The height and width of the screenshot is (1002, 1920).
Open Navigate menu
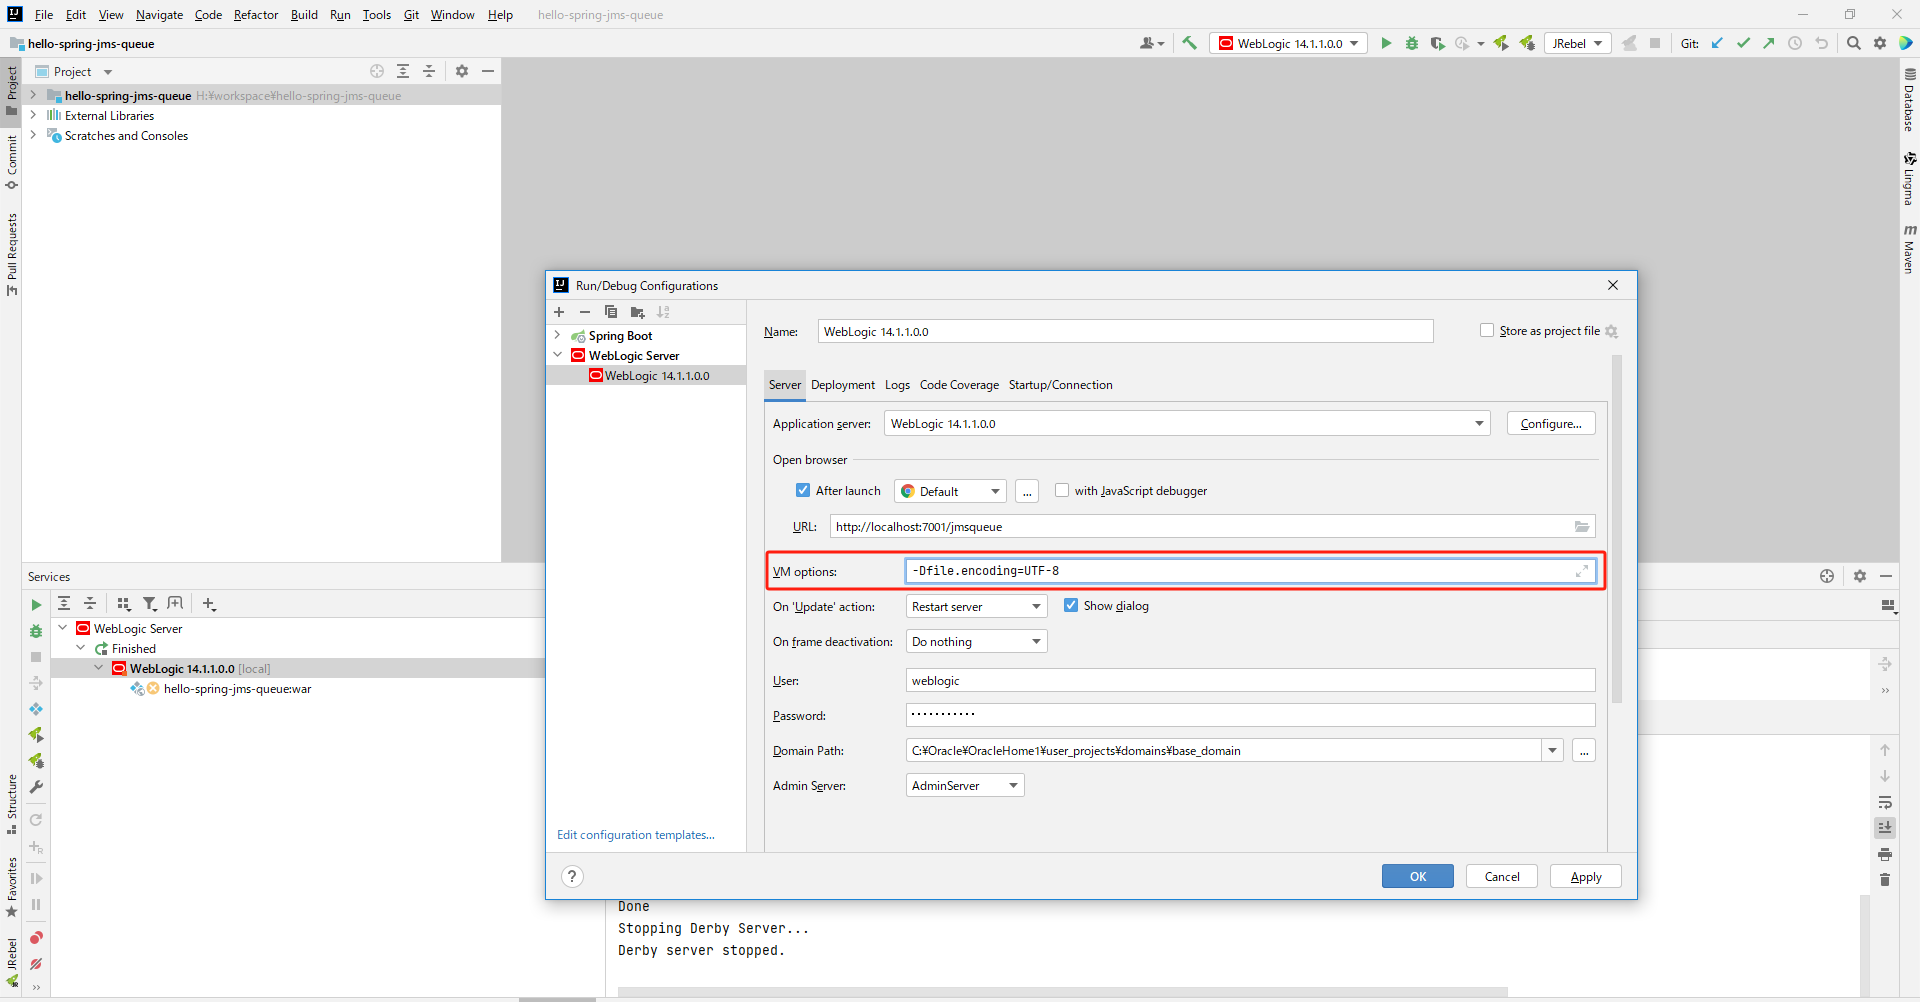point(159,15)
